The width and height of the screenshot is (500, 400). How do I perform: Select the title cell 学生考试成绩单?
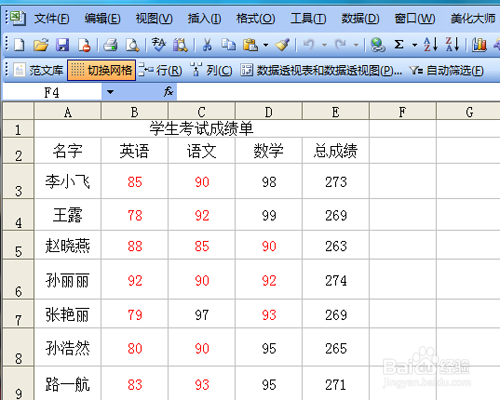pyautogui.click(x=201, y=129)
